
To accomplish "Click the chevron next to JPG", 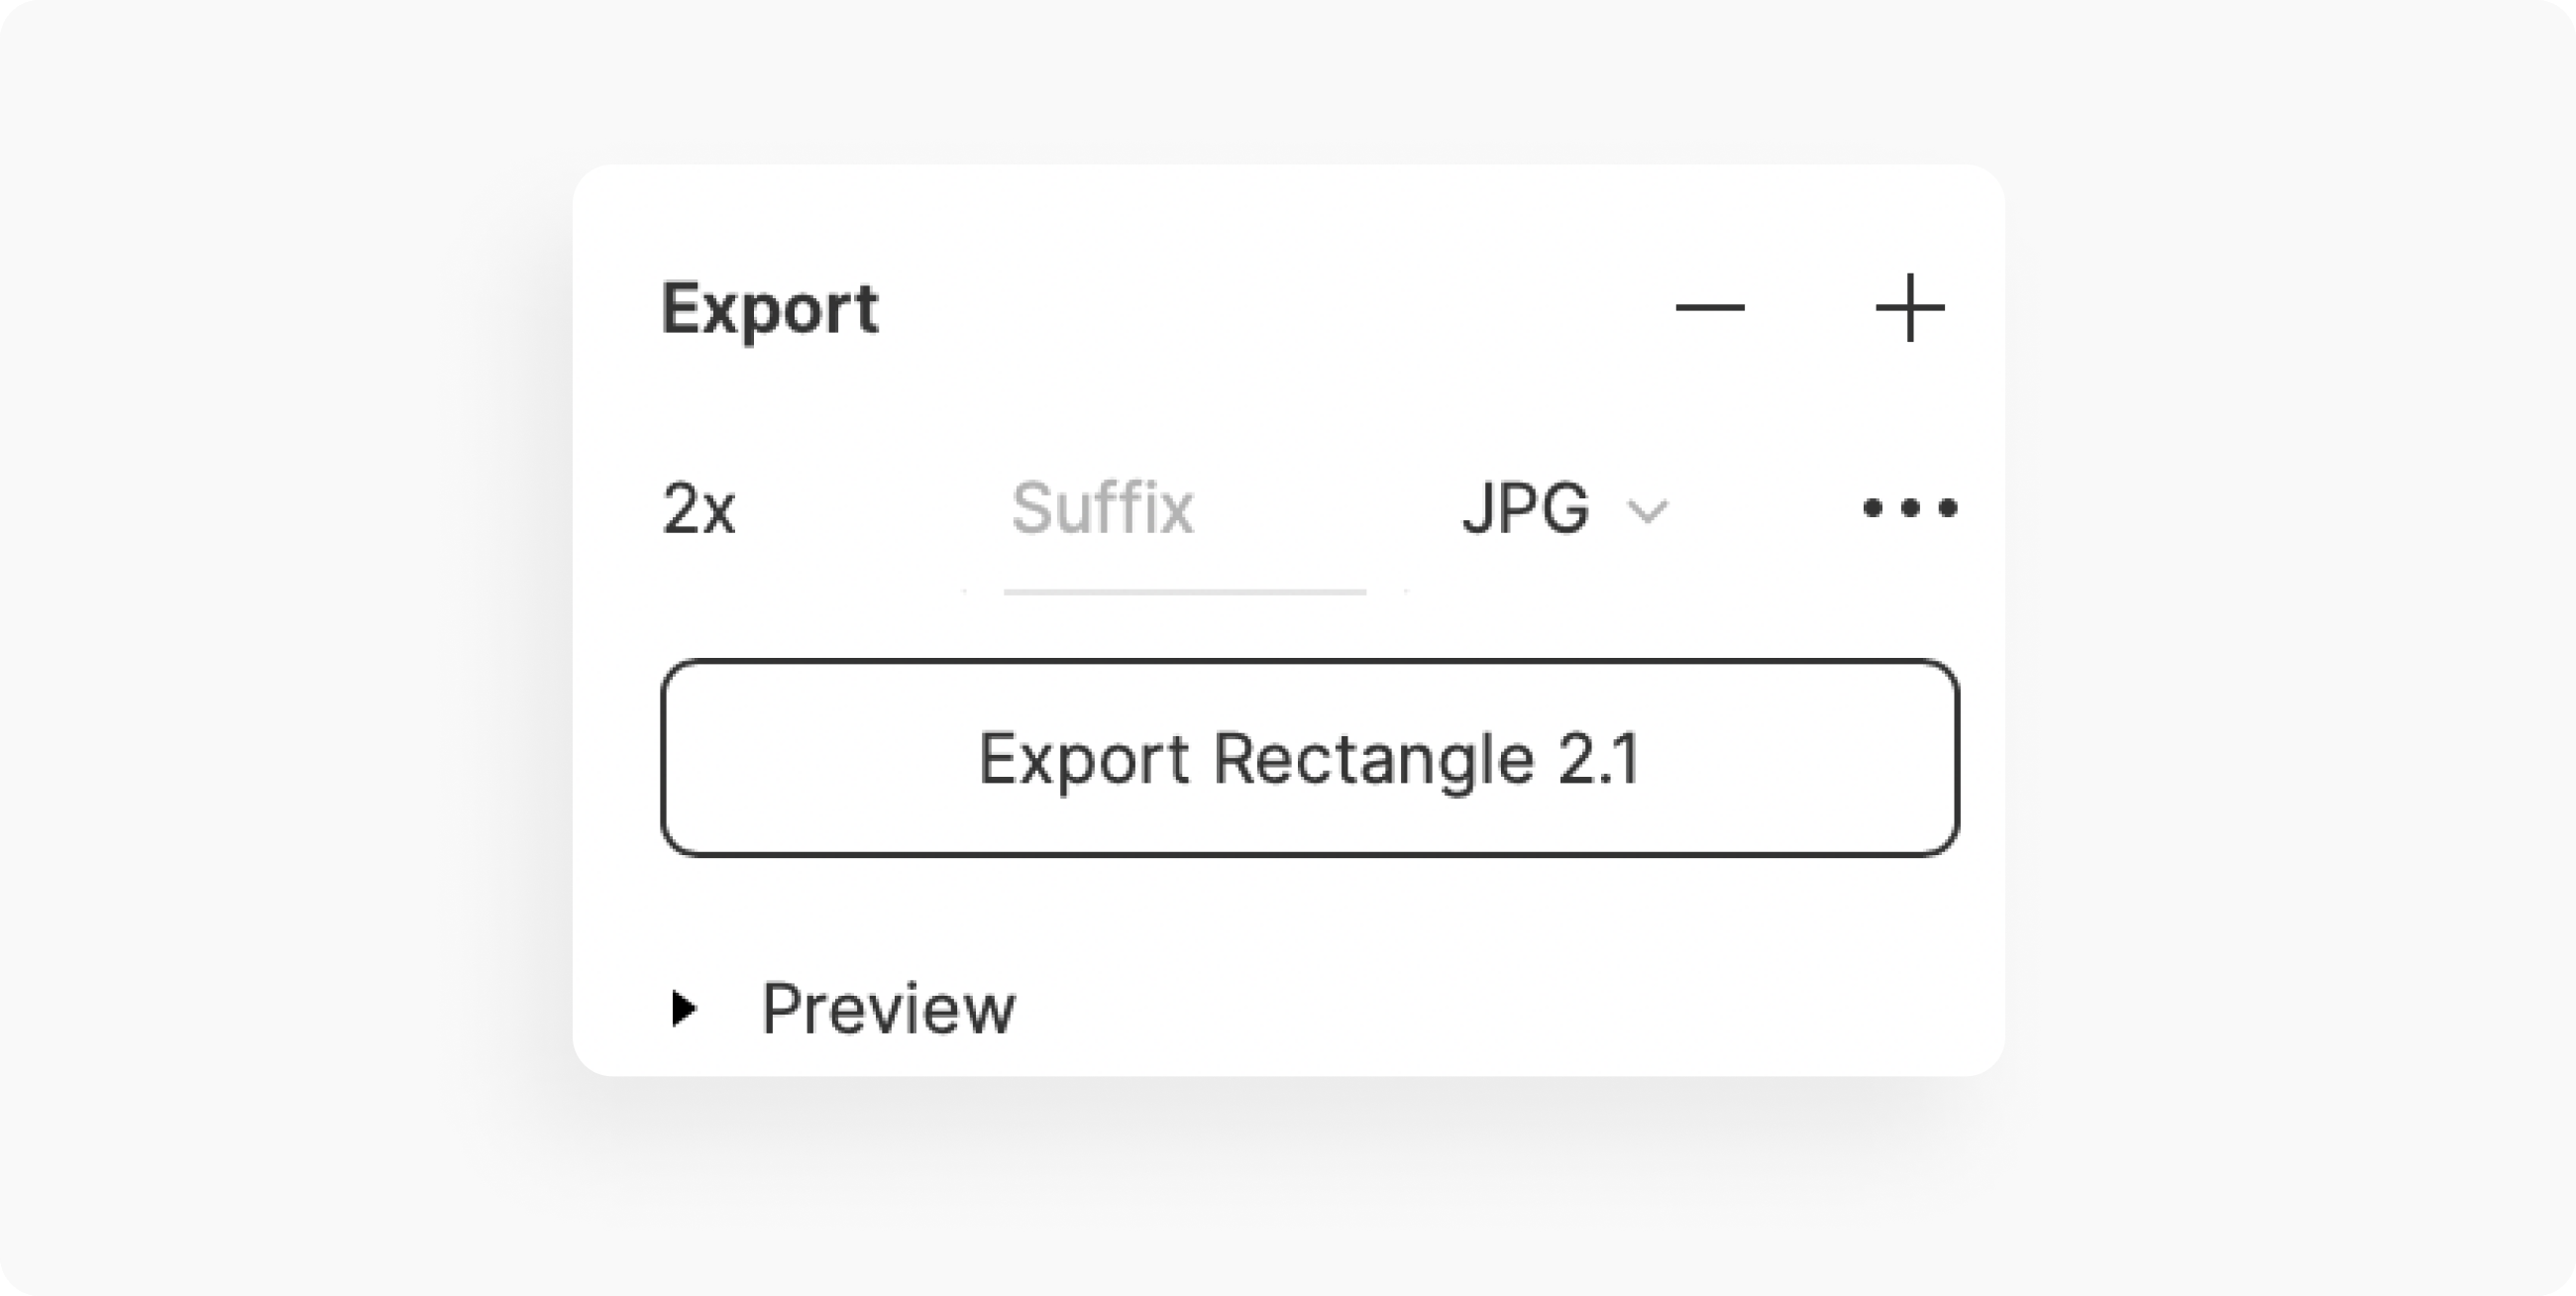I will pos(1647,512).
